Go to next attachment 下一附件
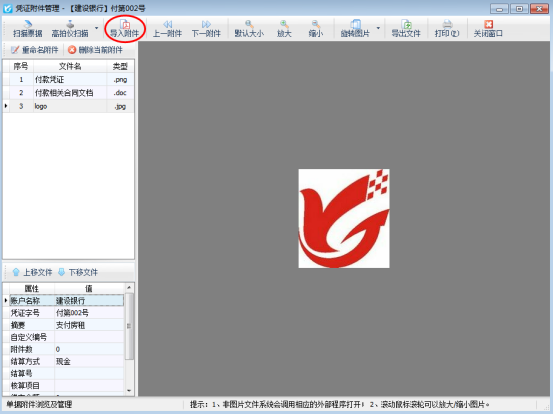Image resolution: width=554 pixels, height=414 pixels. tap(206, 29)
